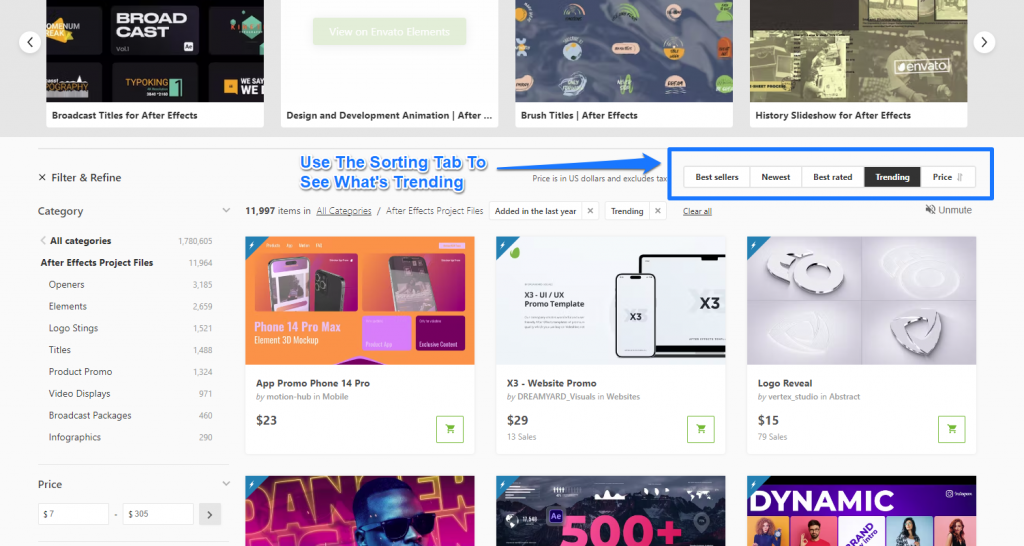Sort by Best sellers
The width and height of the screenshot is (1024, 546).
coord(716,177)
